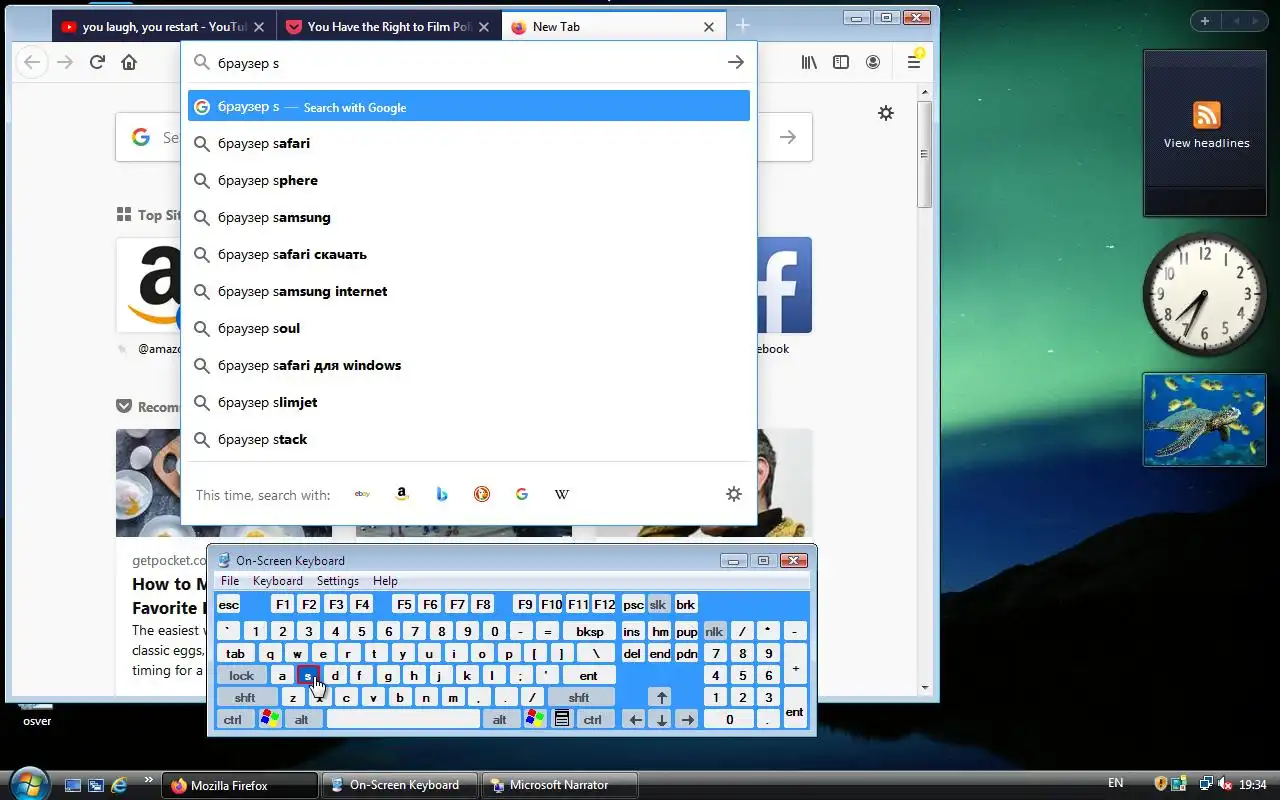Show the Firefox sidebars
1280x800 pixels.
[x=841, y=62]
